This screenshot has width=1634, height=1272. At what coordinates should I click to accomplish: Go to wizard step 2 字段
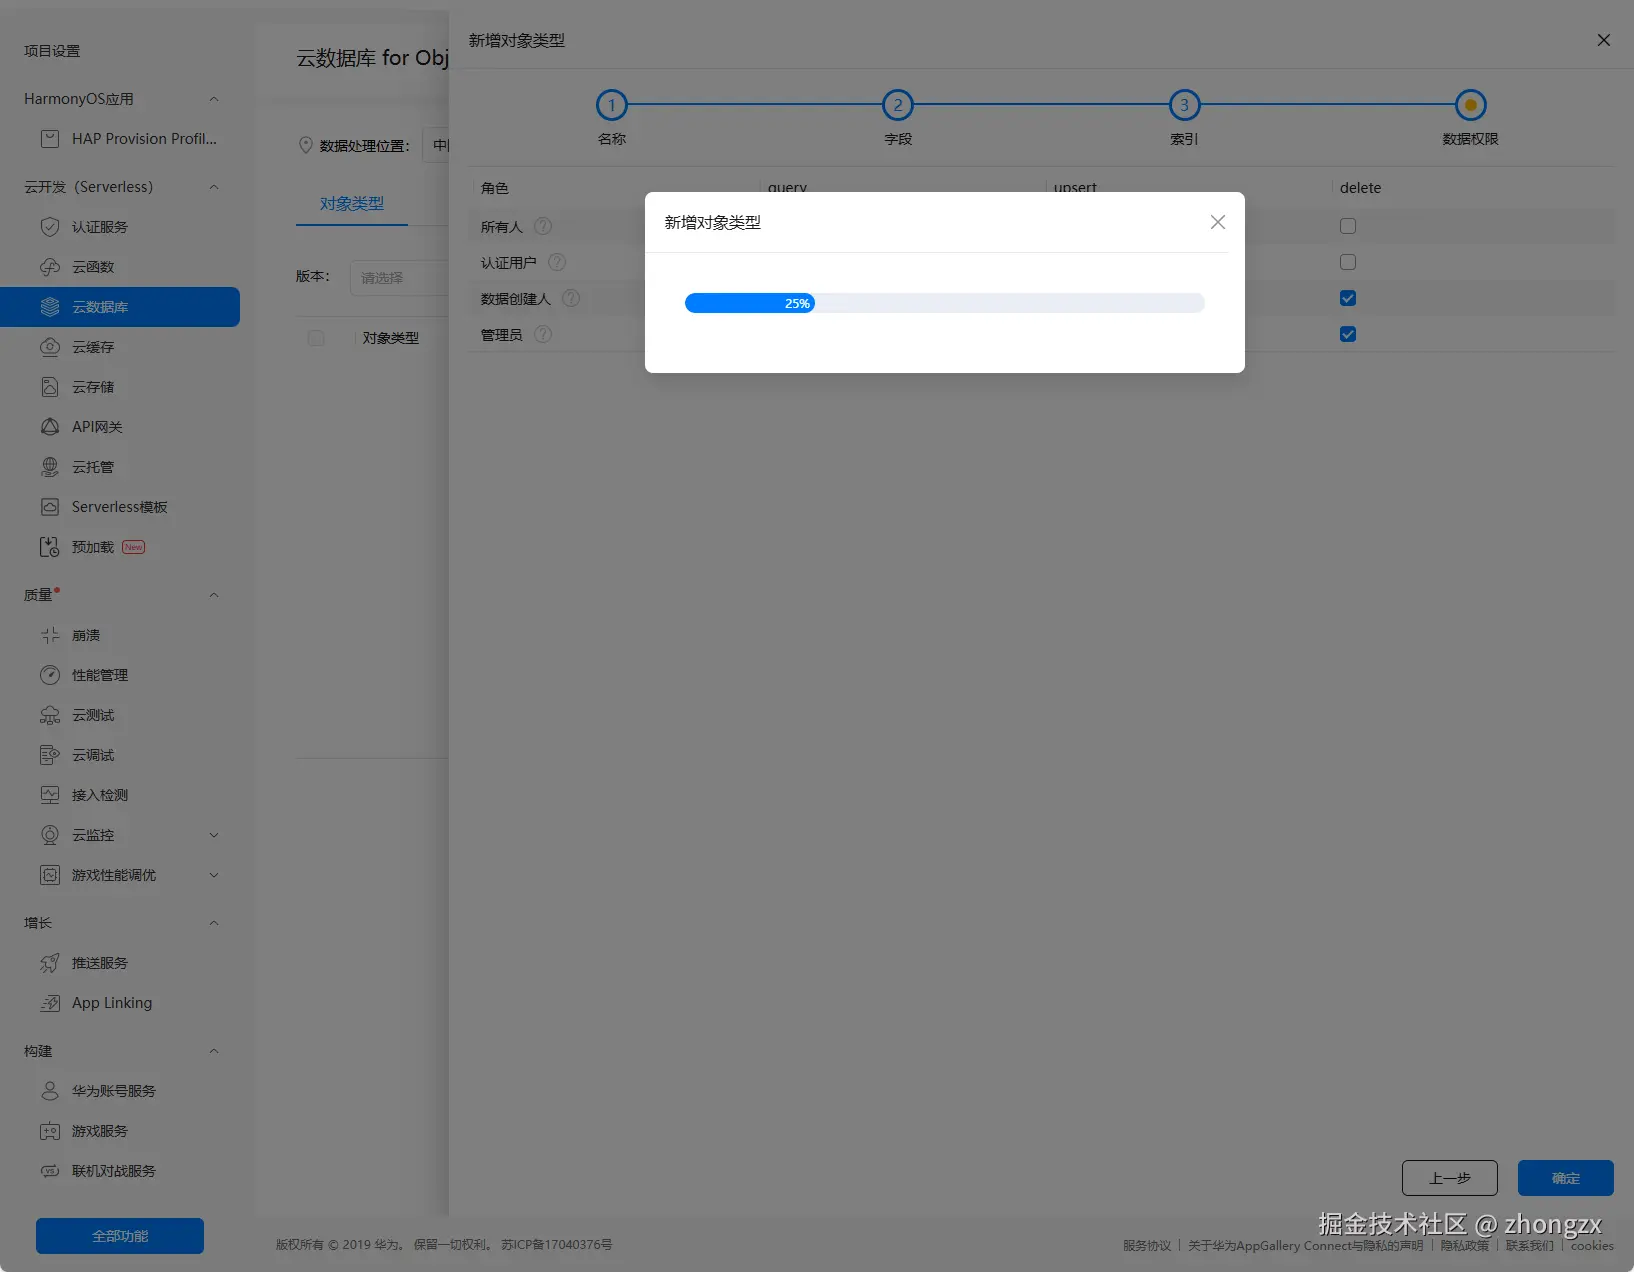[x=898, y=105]
